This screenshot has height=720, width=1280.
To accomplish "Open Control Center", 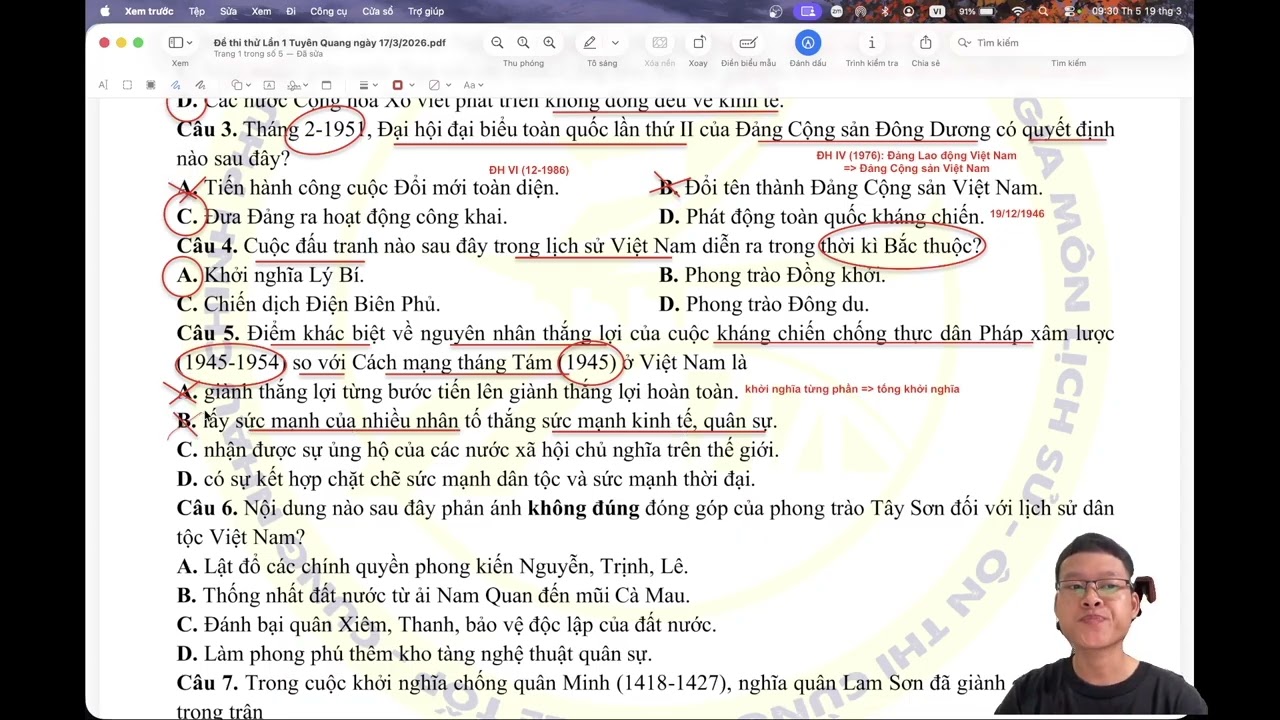I will (1069, 11).
